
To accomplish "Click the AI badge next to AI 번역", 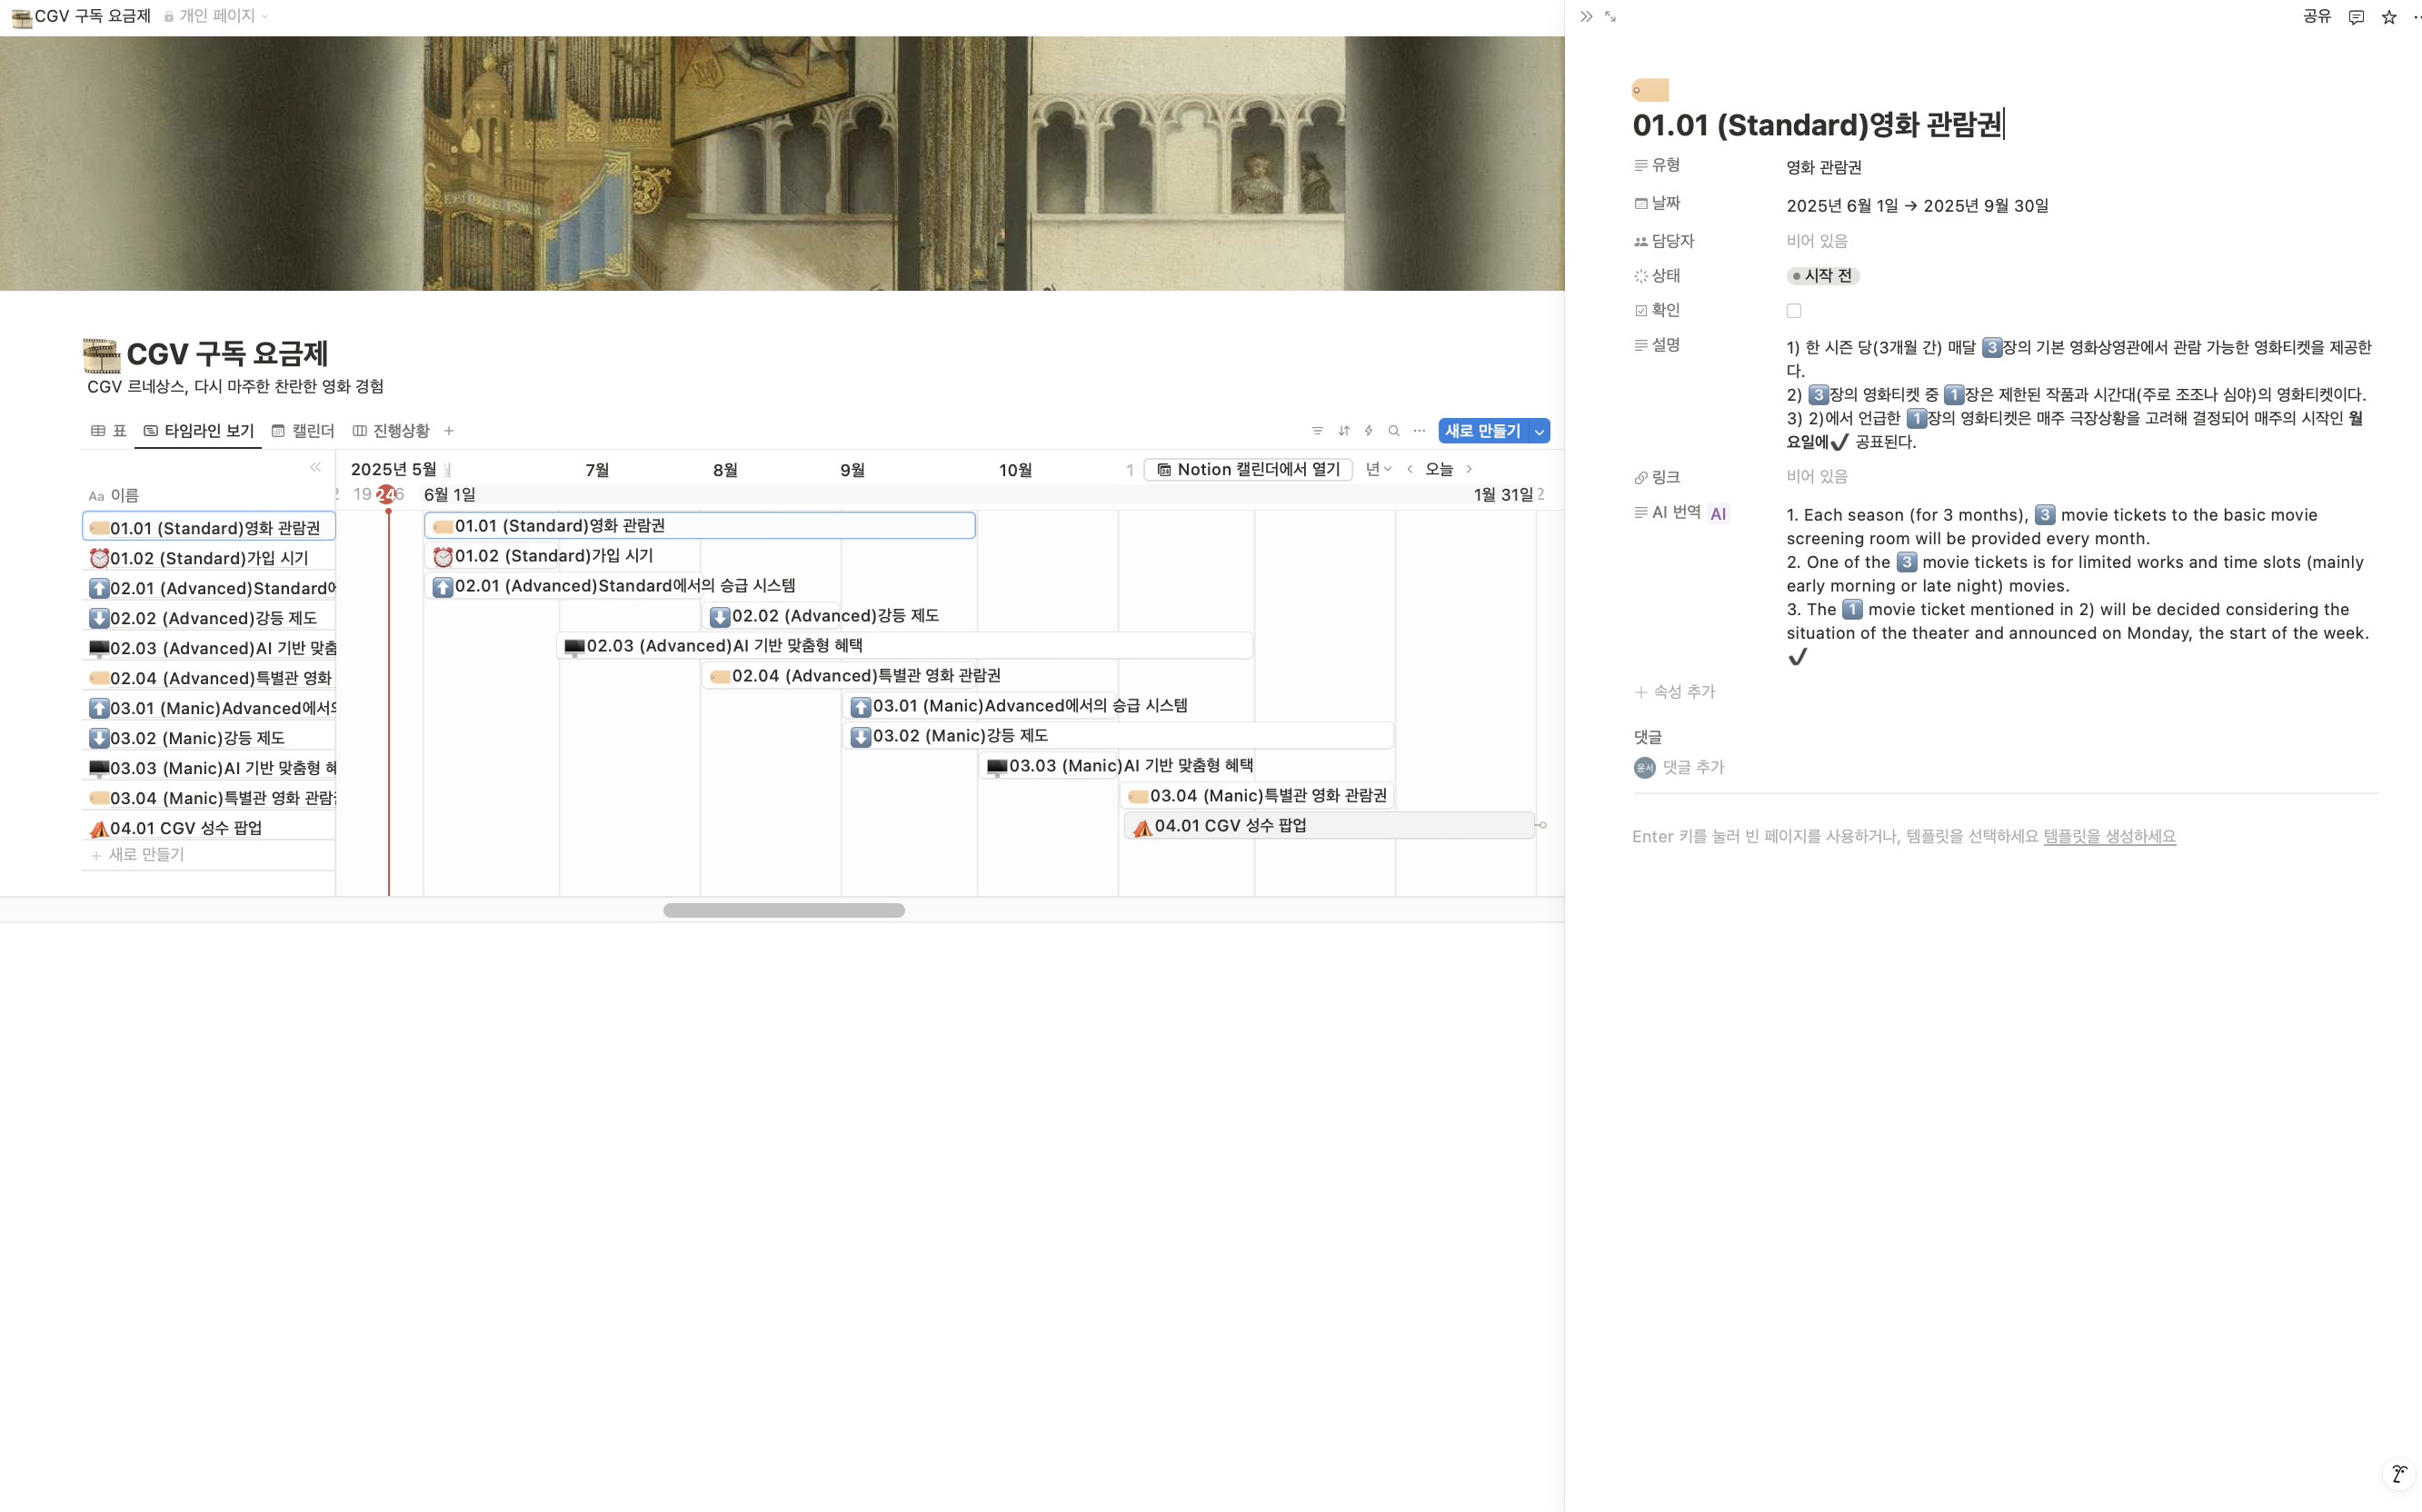I will (x=1717, y=514).
